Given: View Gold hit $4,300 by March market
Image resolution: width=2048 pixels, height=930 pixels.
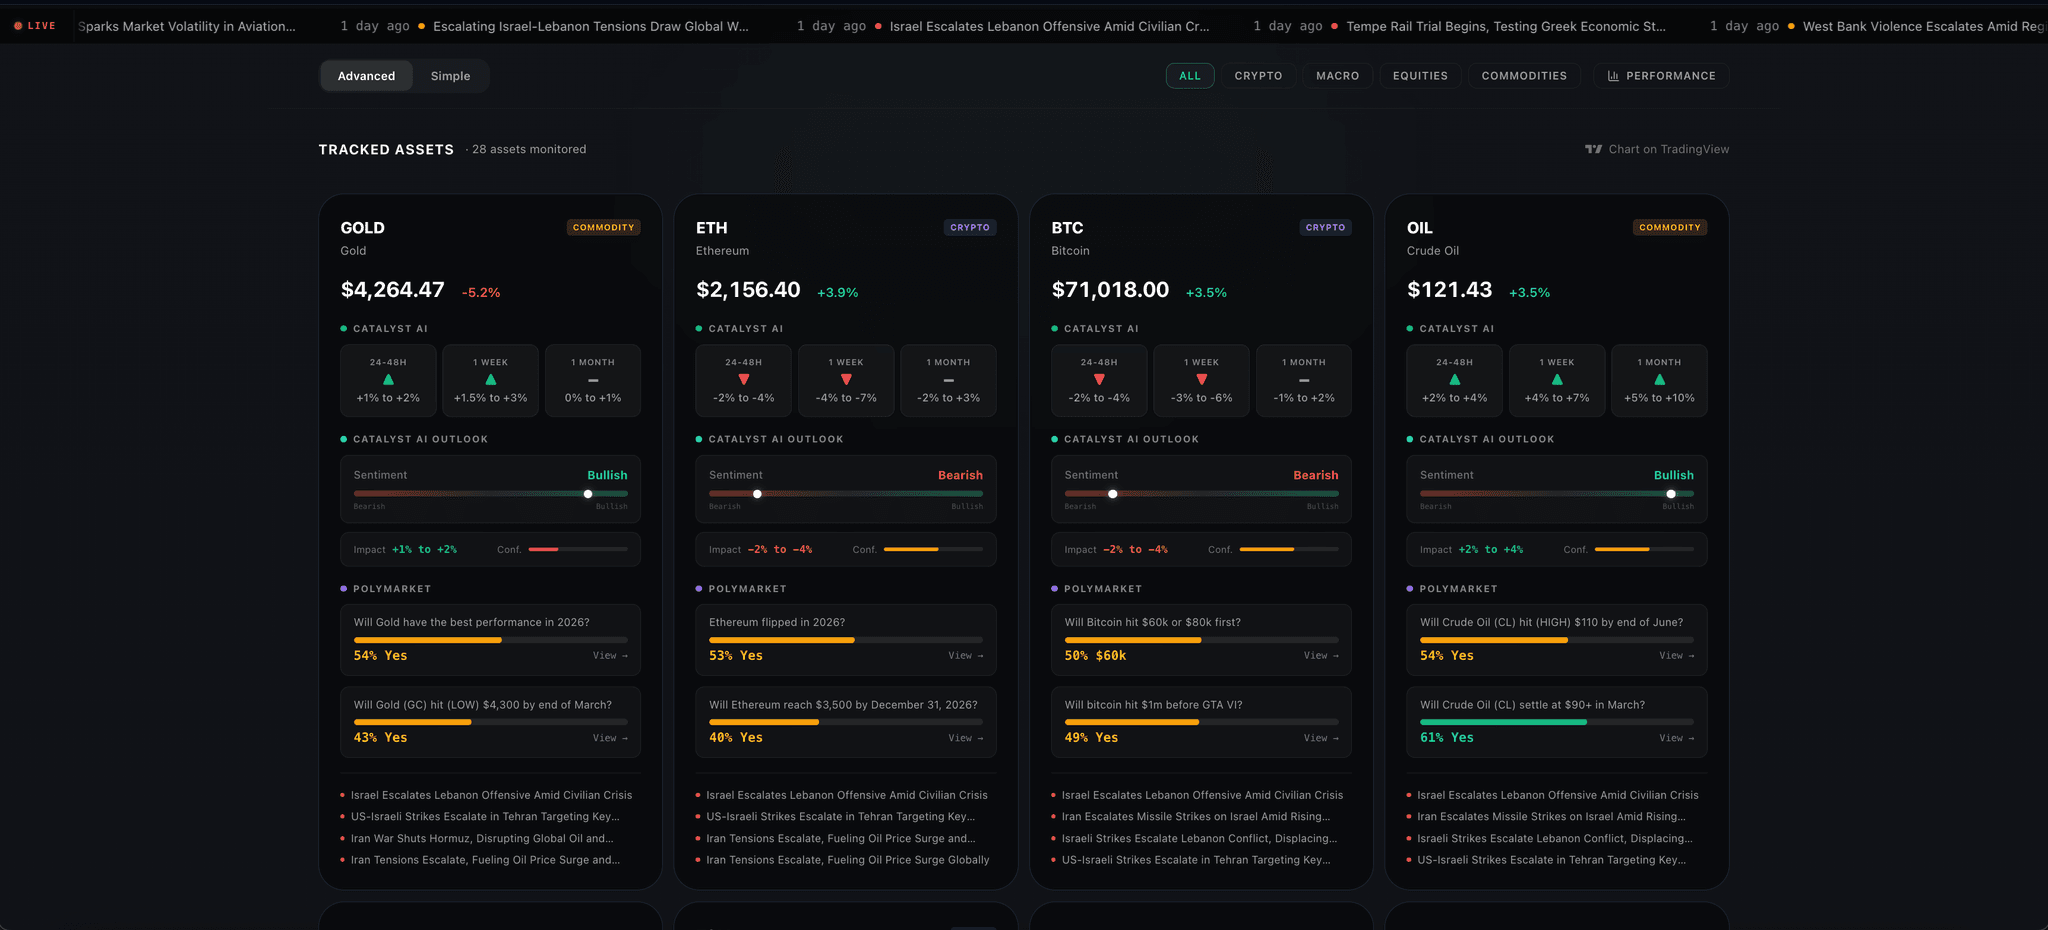Looking at the screenshot, I should [x=610, y=738].
